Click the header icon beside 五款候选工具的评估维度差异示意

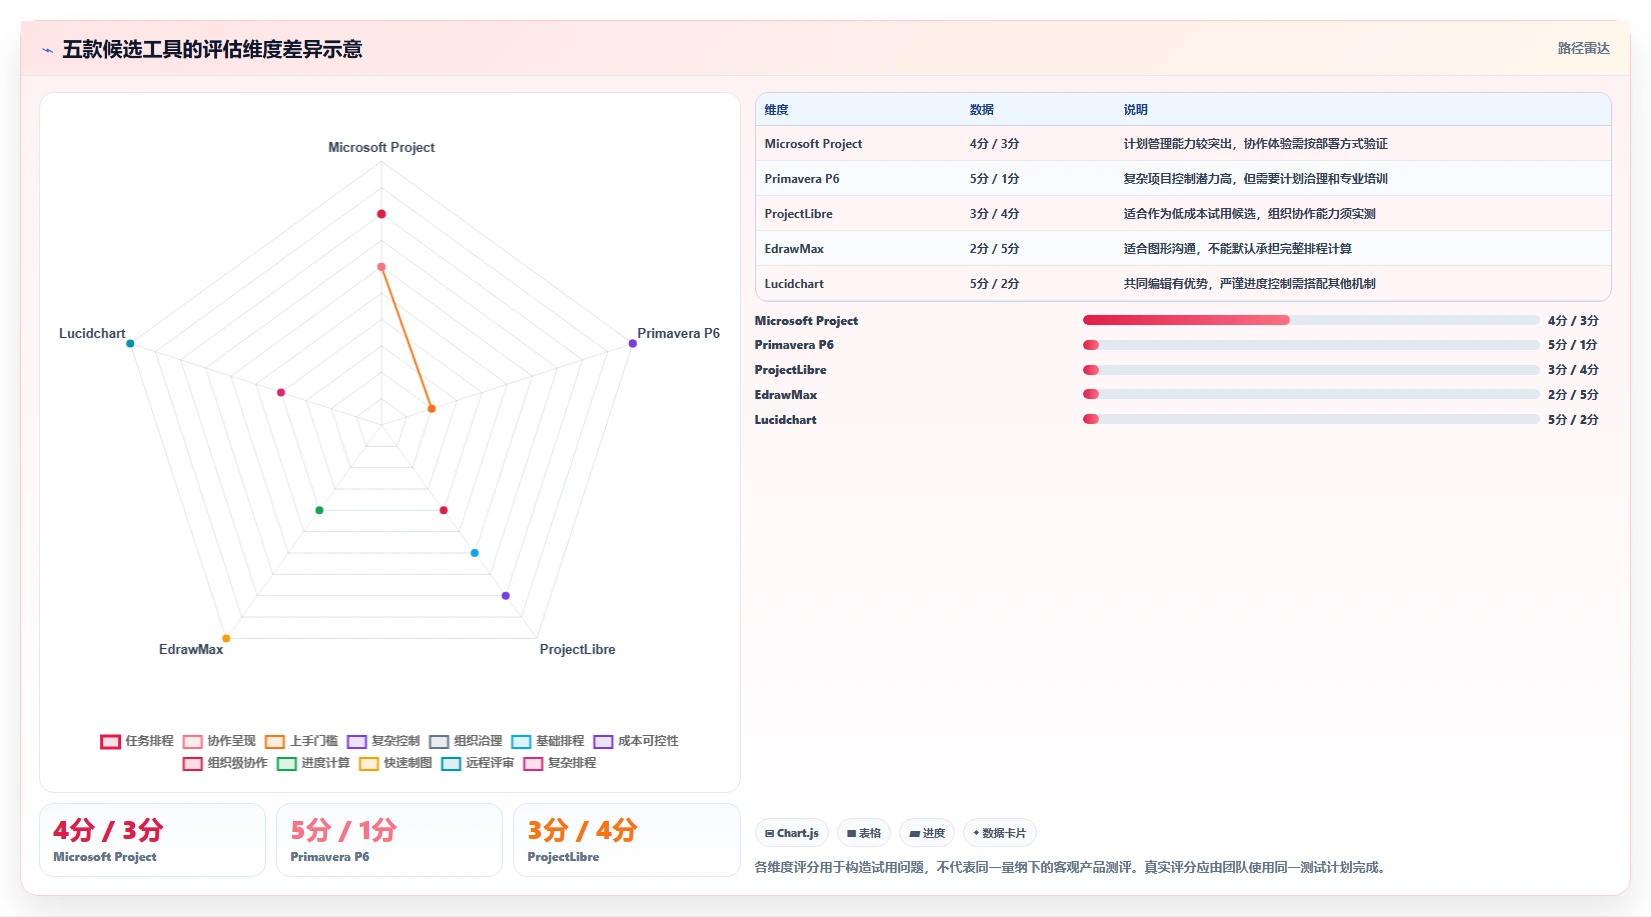47,50
